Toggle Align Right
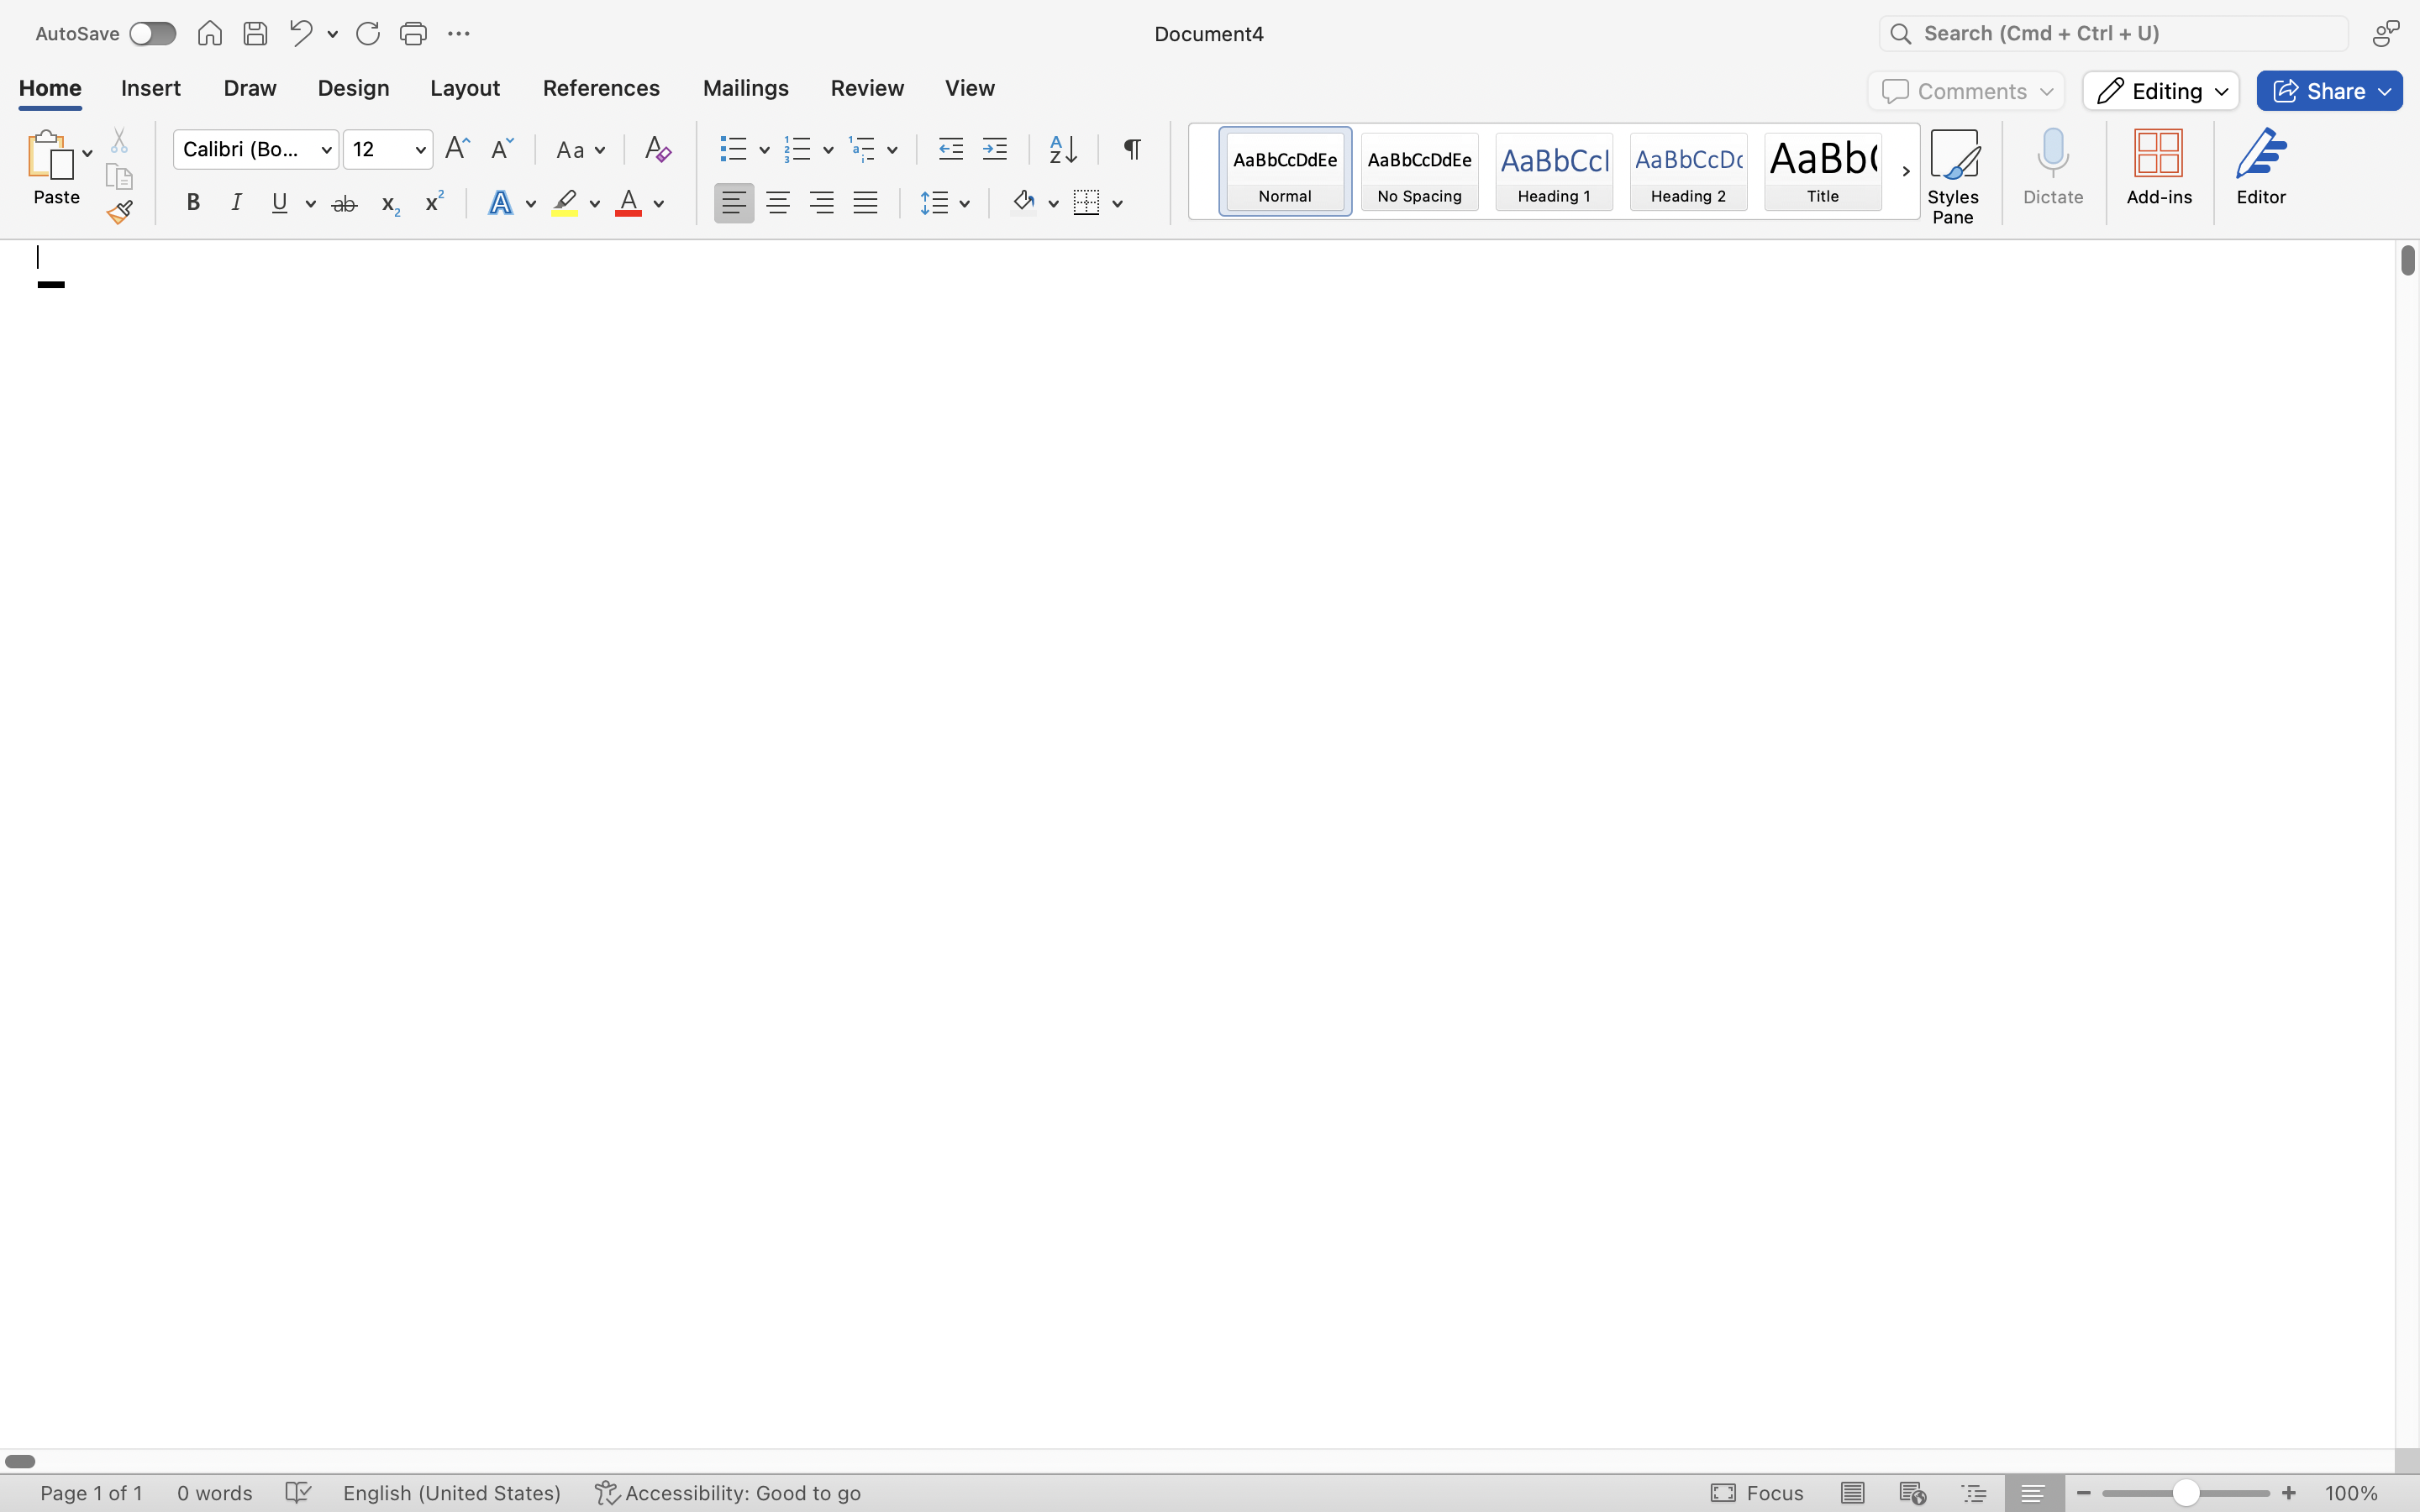Screen dimensions: 2420x1512 click(821, 203)
